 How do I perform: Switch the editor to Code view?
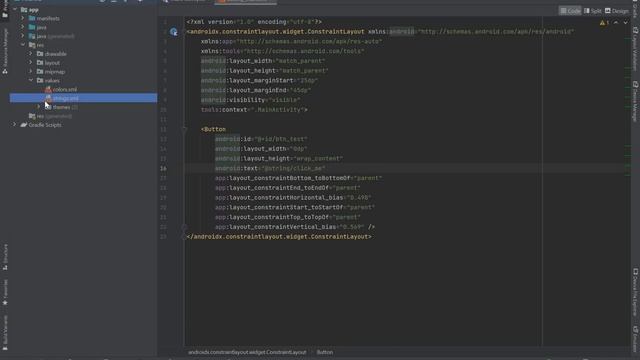pyautogui.click(x=570, y=11)
